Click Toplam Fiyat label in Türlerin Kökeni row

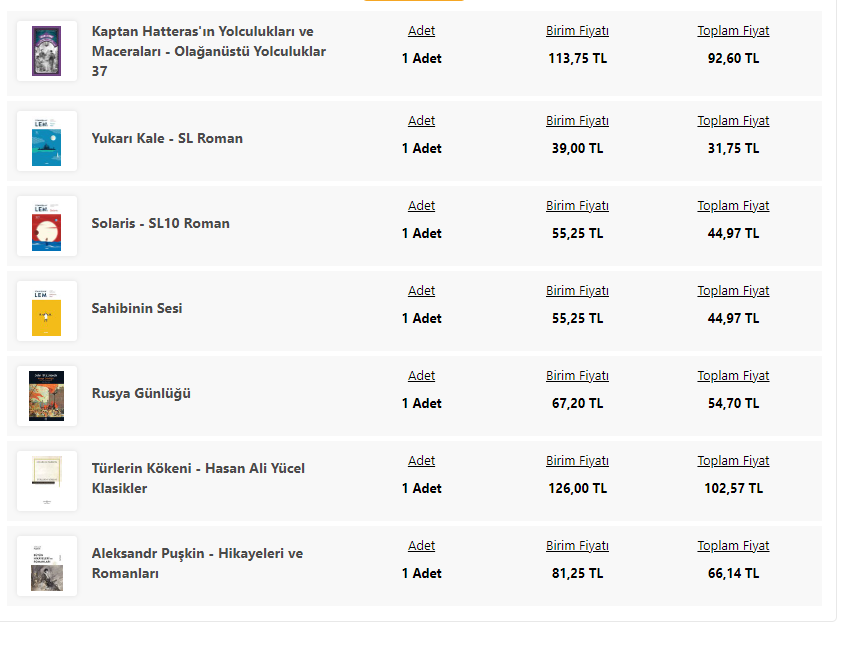tap(733, 461)
